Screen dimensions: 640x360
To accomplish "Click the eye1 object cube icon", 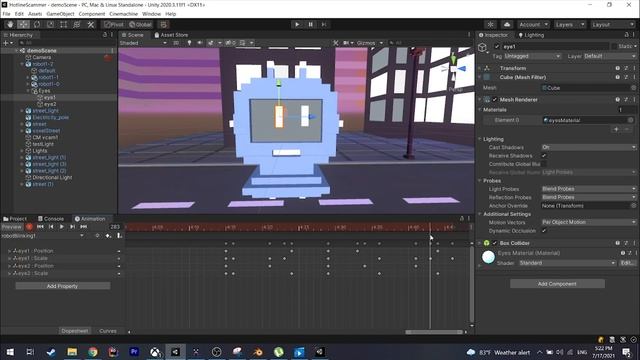I will tap(482, 47).
